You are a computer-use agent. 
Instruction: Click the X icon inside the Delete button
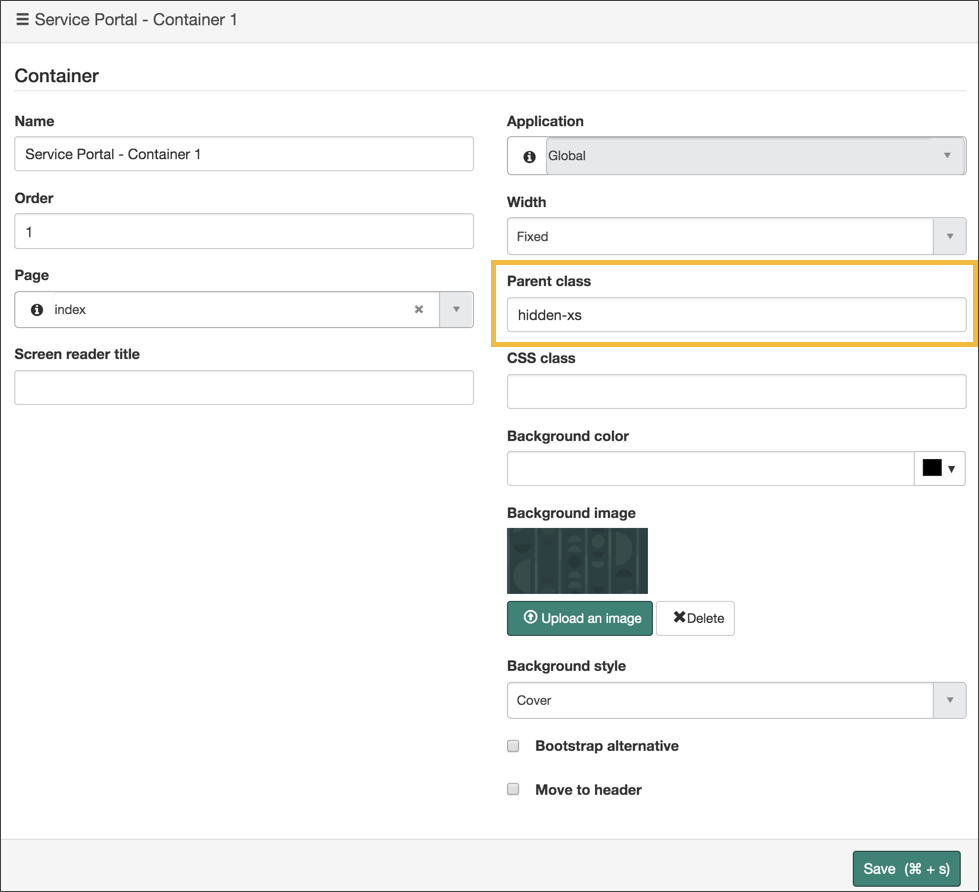pyautogui.click(x=679, y=618)
